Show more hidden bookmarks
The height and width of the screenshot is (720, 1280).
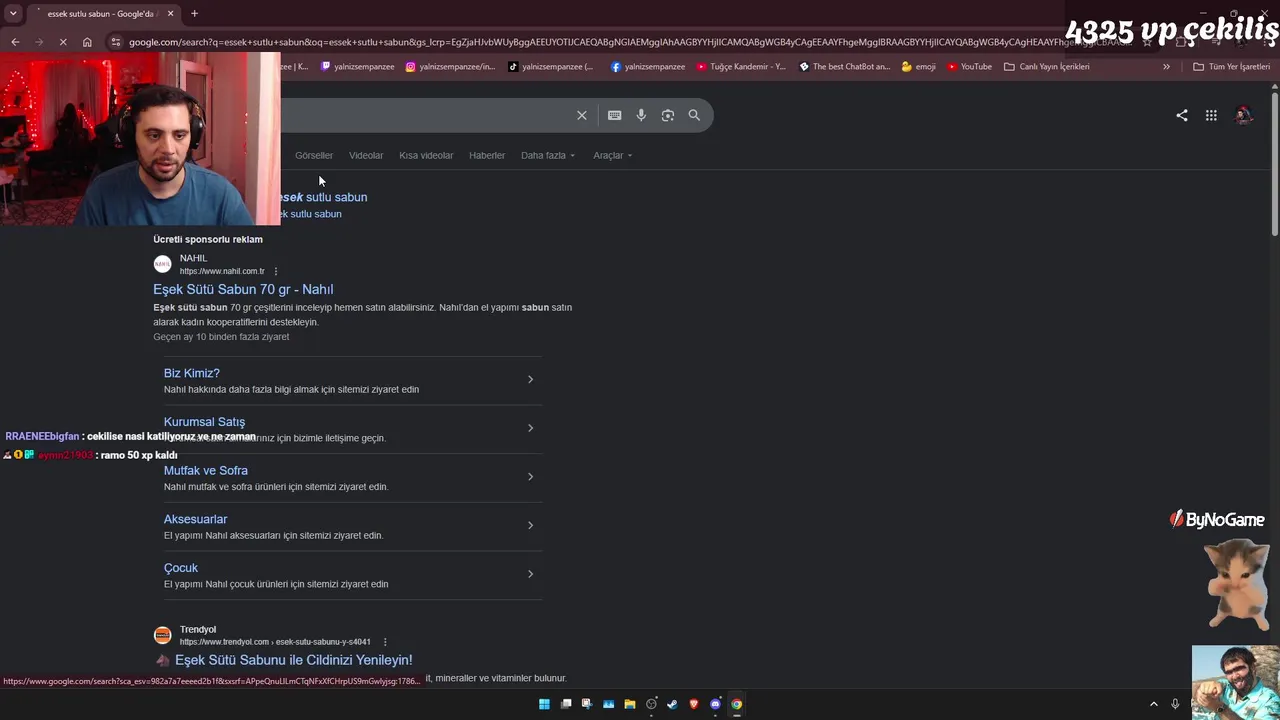click(1166, 67)
